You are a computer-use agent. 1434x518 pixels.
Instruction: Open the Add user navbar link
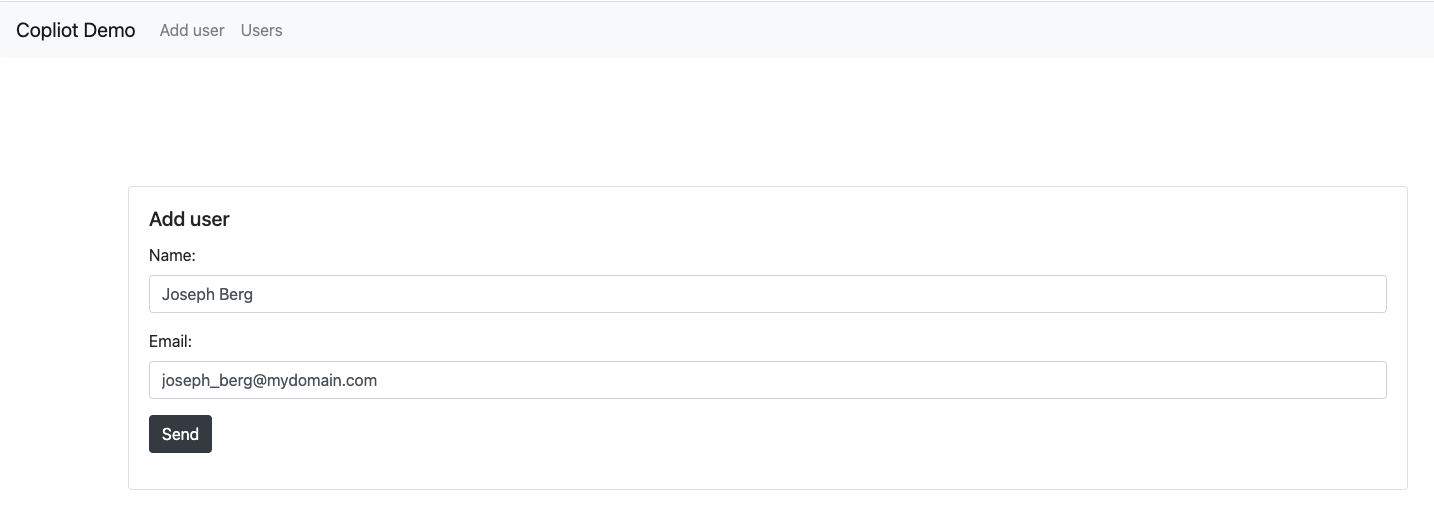[x=192, y=30]
